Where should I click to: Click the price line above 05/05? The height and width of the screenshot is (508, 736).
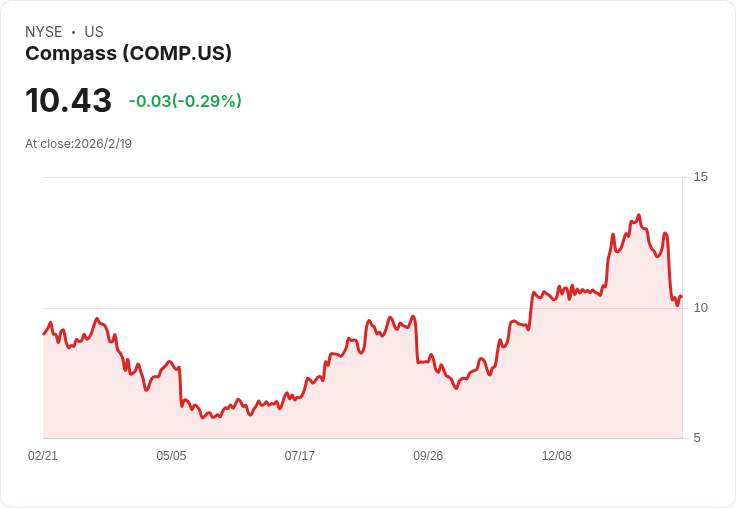click(171, 364)
